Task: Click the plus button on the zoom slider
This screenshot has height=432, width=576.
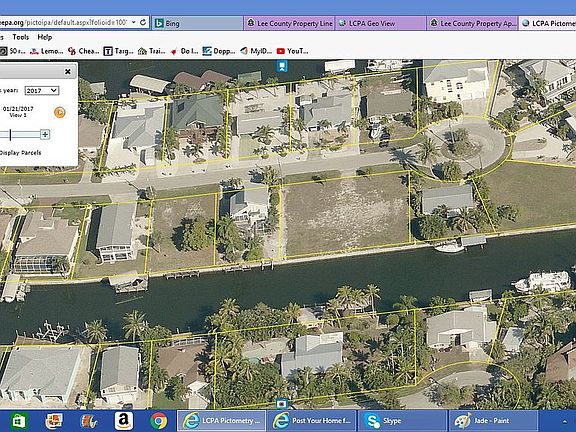Action: pos(45,134)
